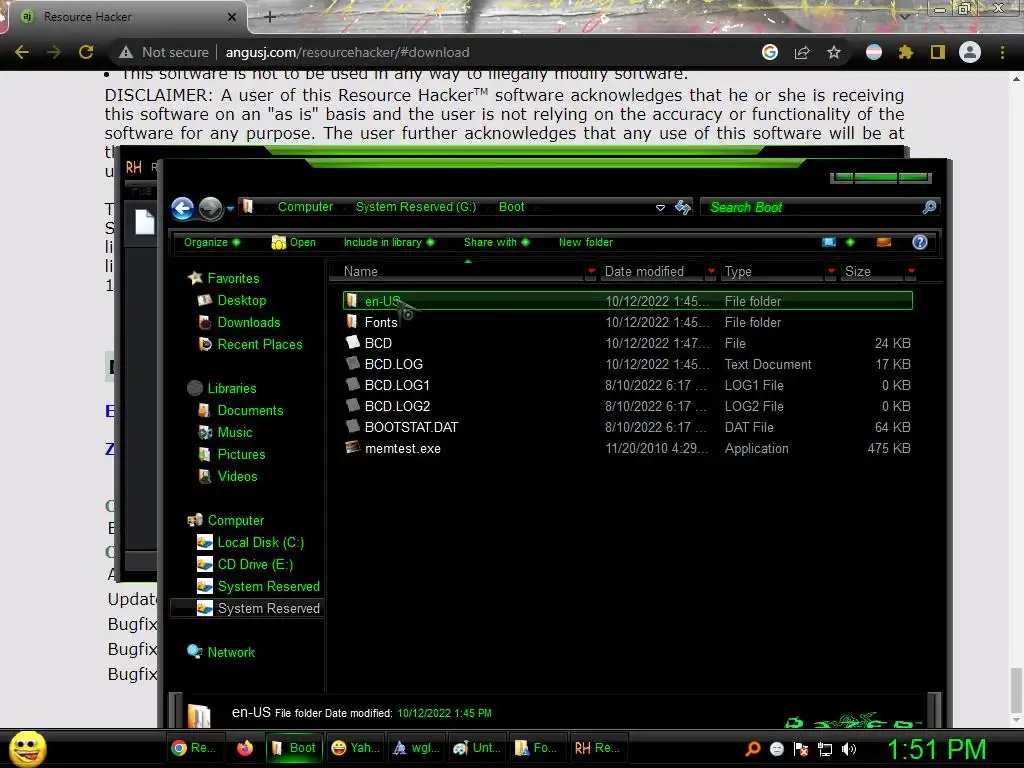1024x768 pixels.
Task: Expand the address bar history dropdown
Action: tap(660, 208)
